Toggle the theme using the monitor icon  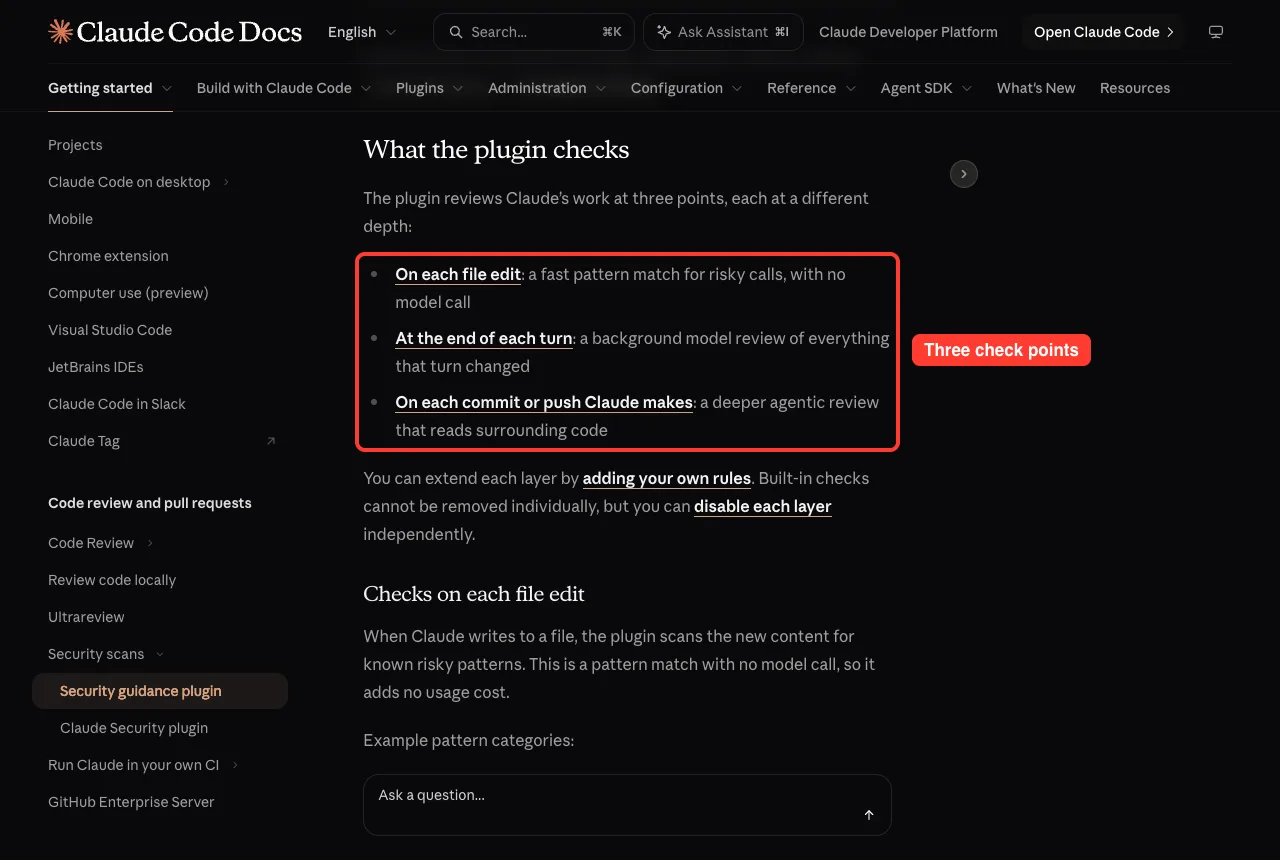tap(1216, 32)
